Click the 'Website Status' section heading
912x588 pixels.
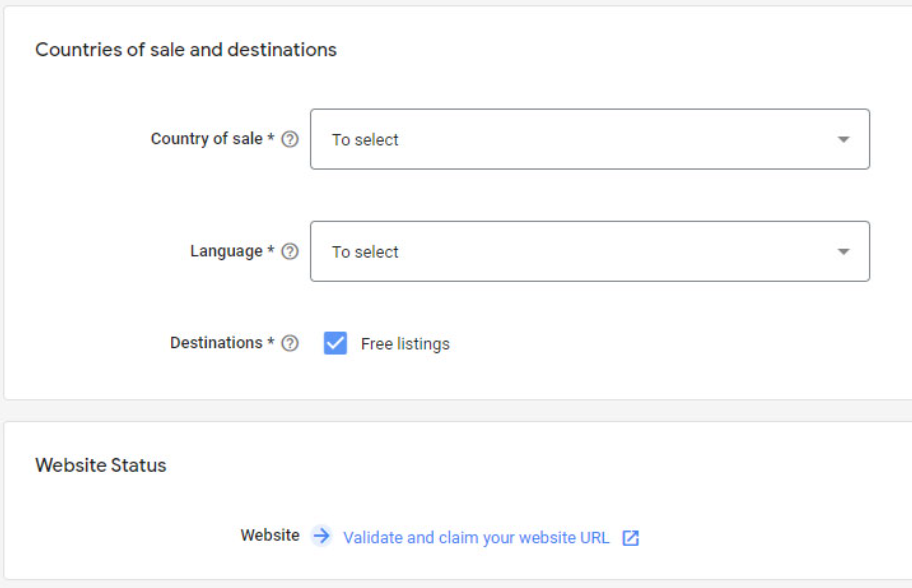(x=101, y=466)
